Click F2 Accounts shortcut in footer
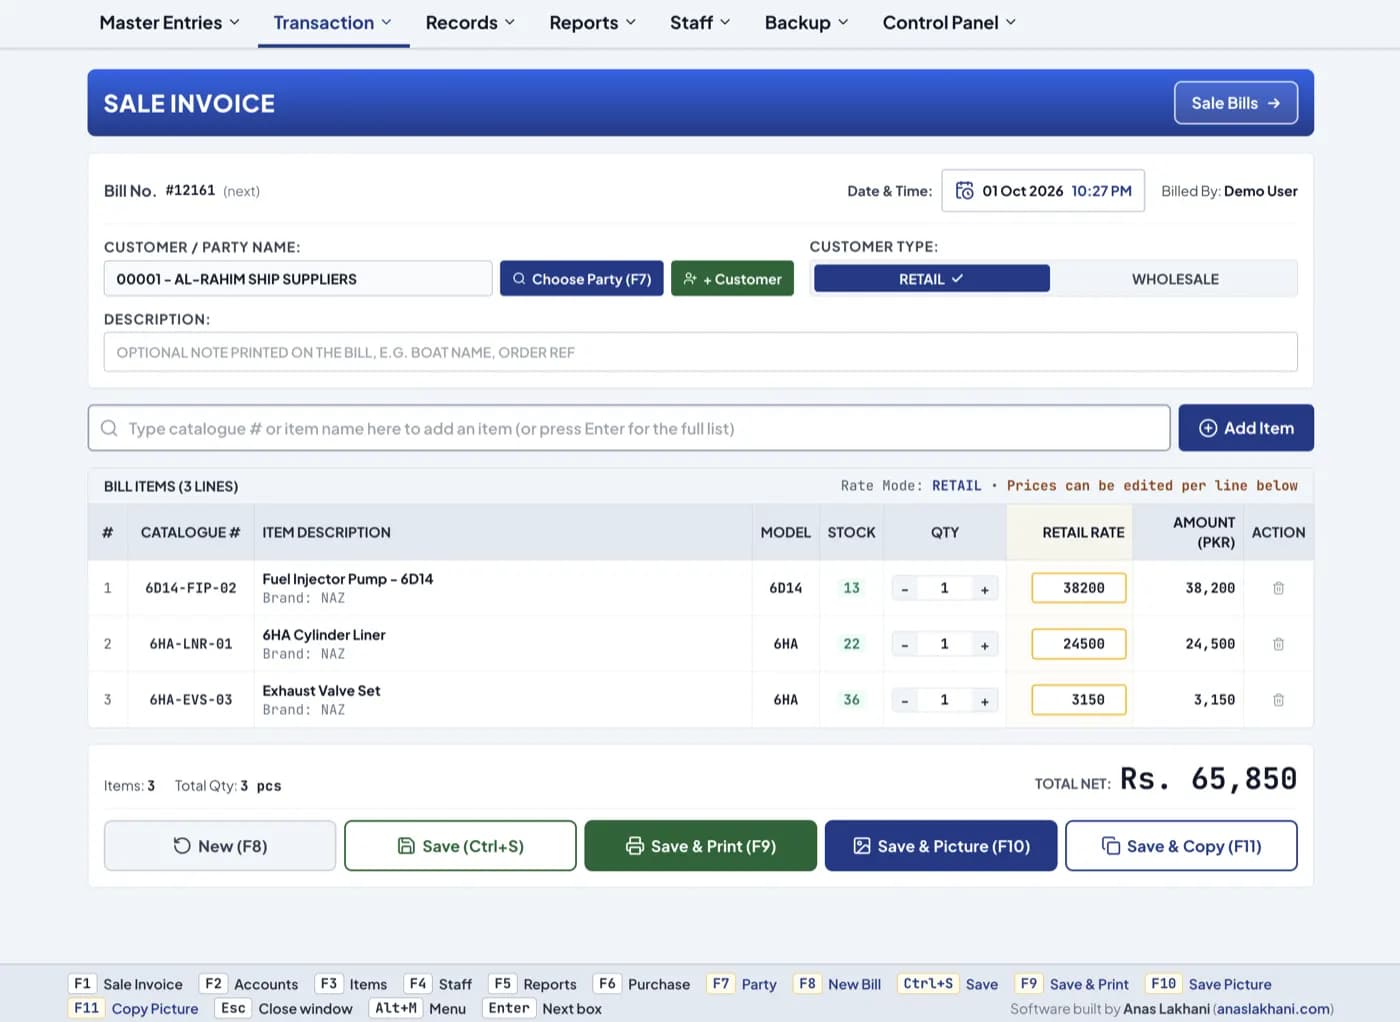1400x1022 pixels. [249, 984]
